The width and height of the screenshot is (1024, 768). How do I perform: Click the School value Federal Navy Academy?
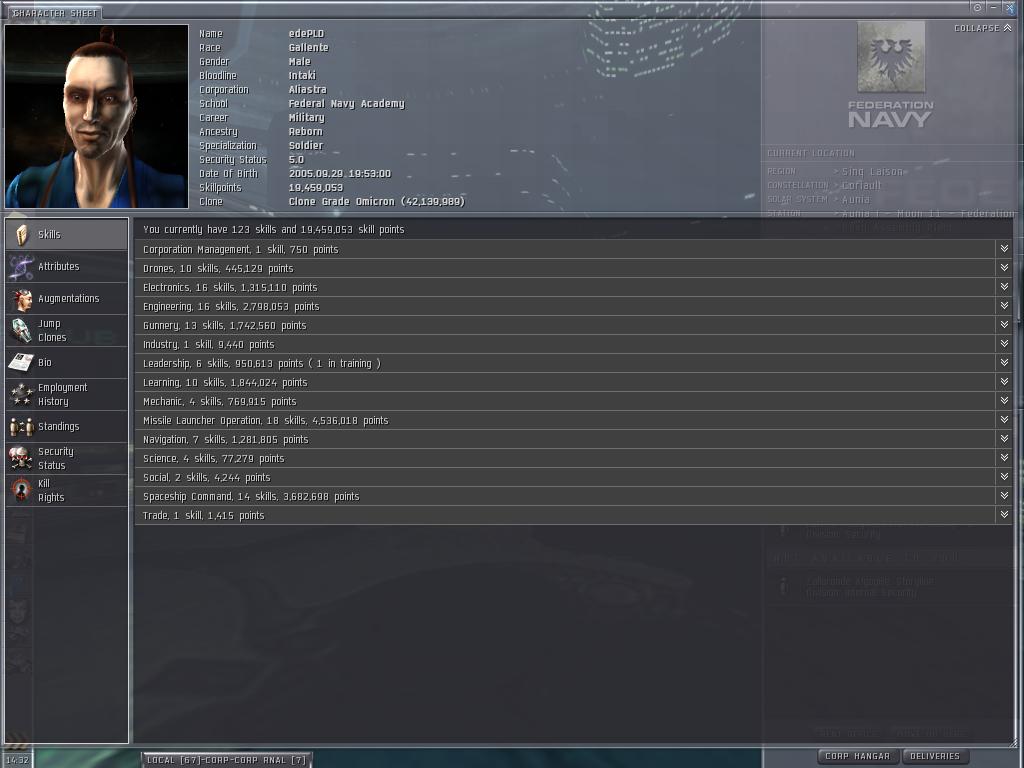(347, 103)
